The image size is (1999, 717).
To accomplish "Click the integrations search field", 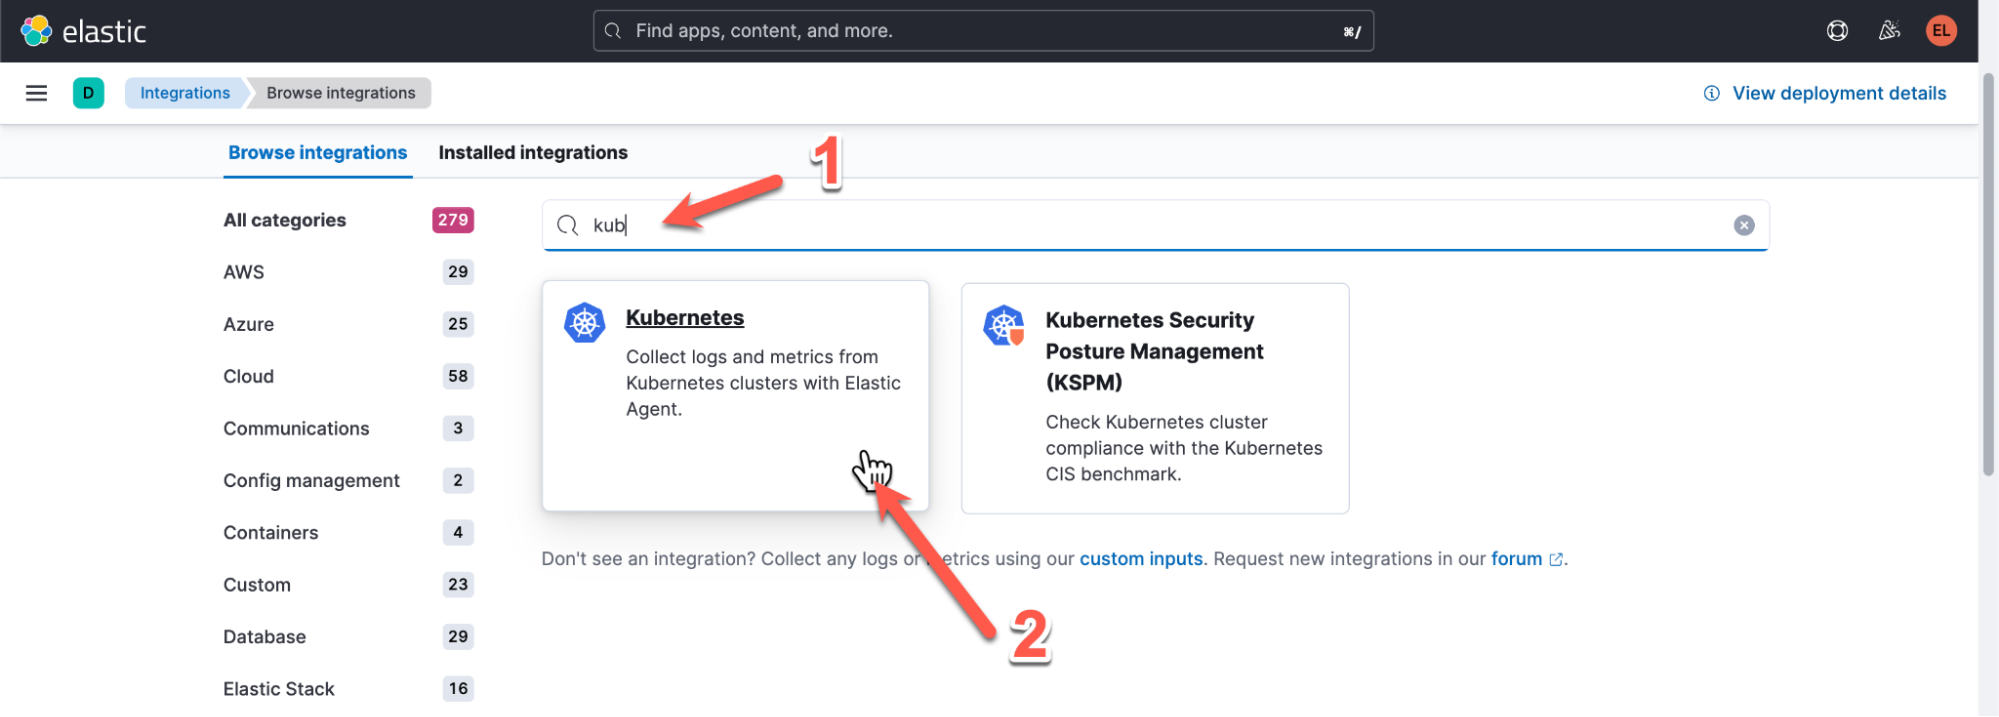I will point(1150,225).
